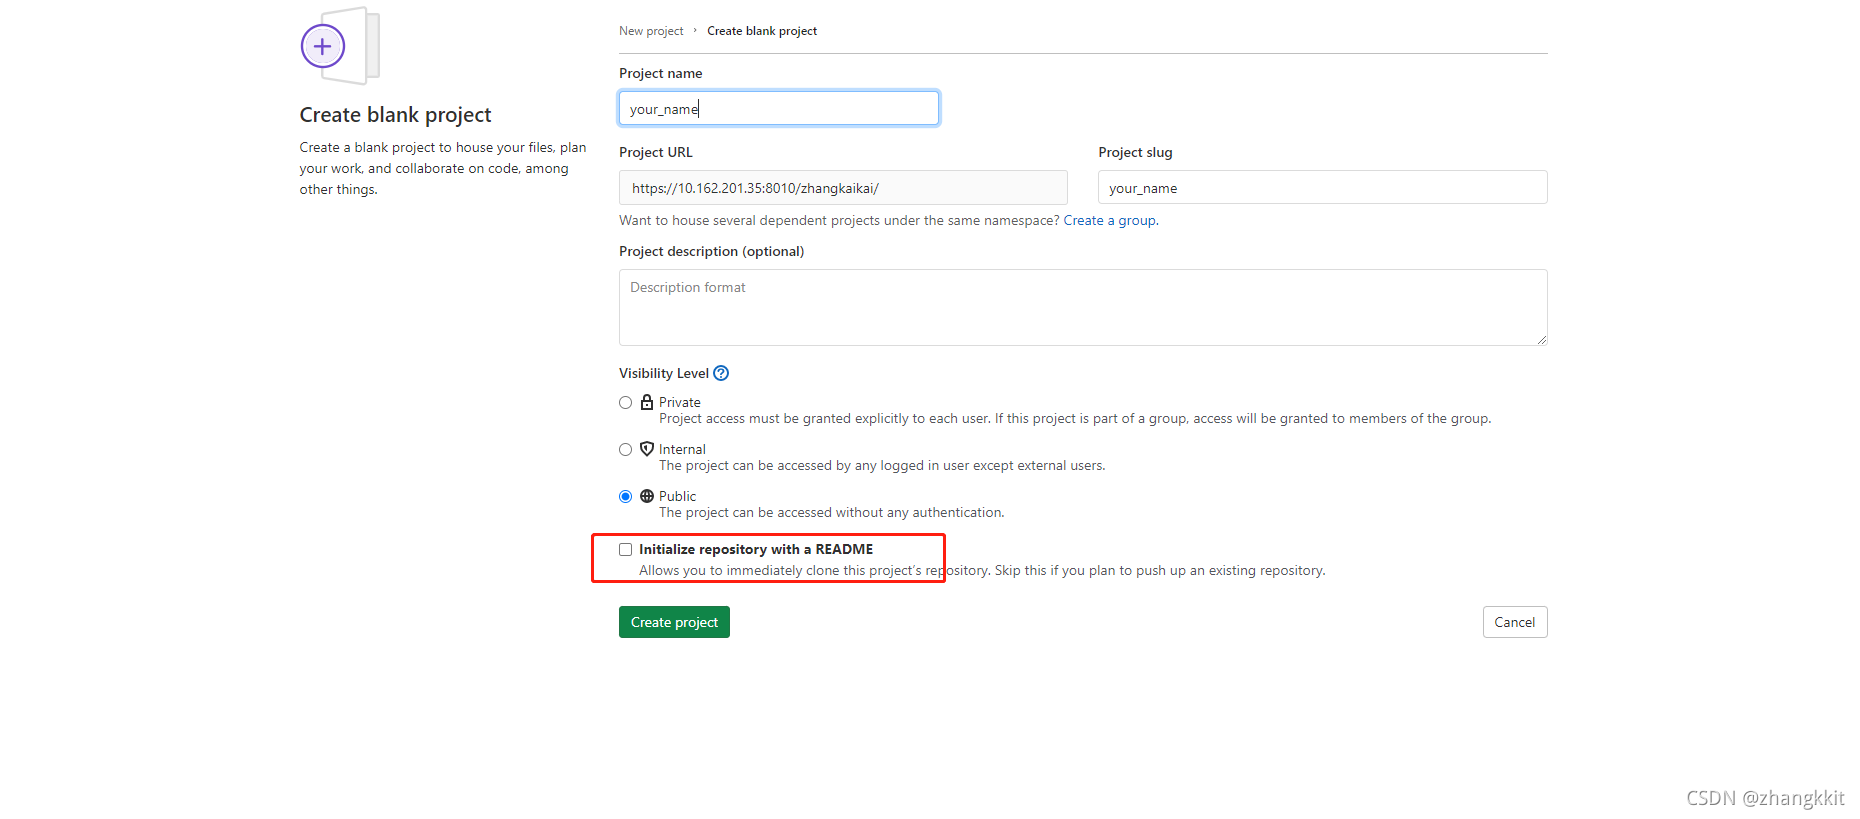Click the Project name label
Screen dimensions: 1860x819
pos(660,73)
